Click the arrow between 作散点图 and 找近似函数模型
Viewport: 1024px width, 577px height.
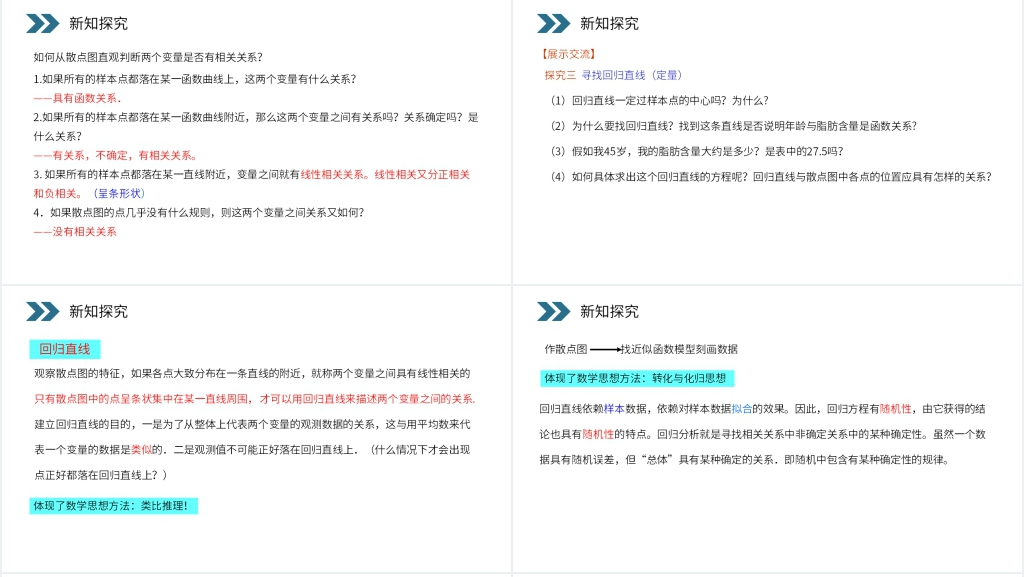[605, 350]
